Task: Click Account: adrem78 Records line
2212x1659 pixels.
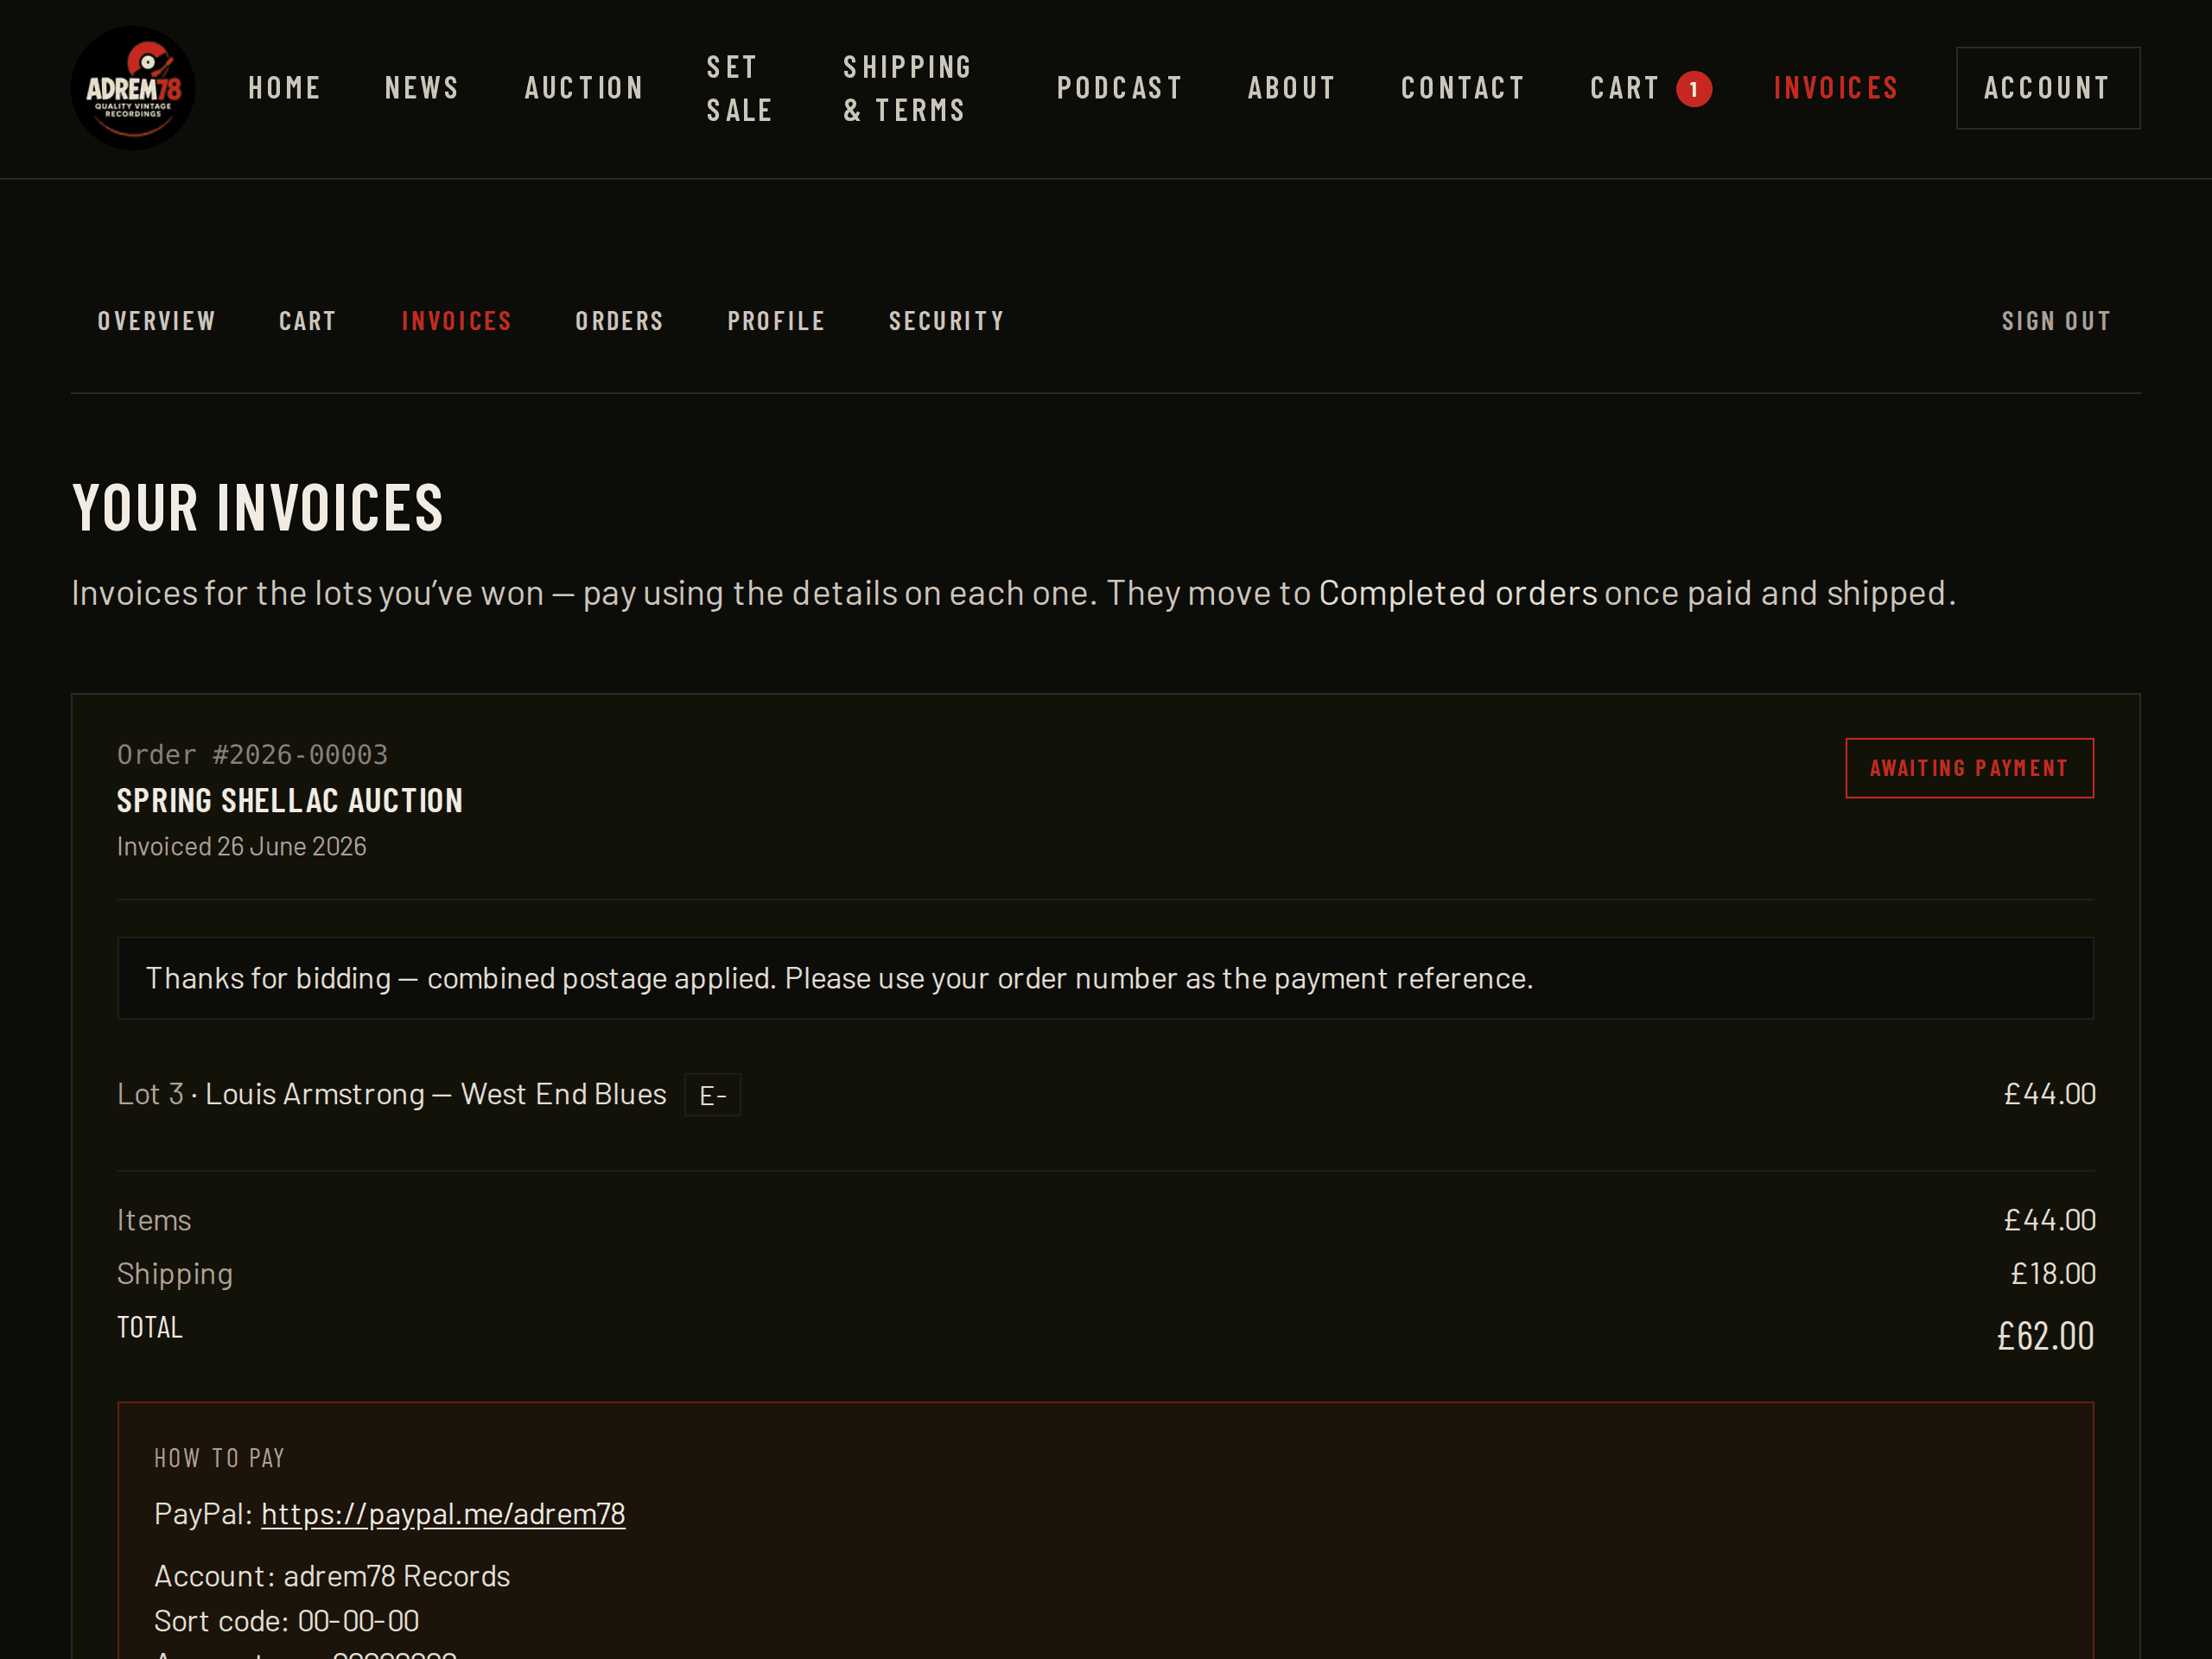Action: pos(332,1576)
